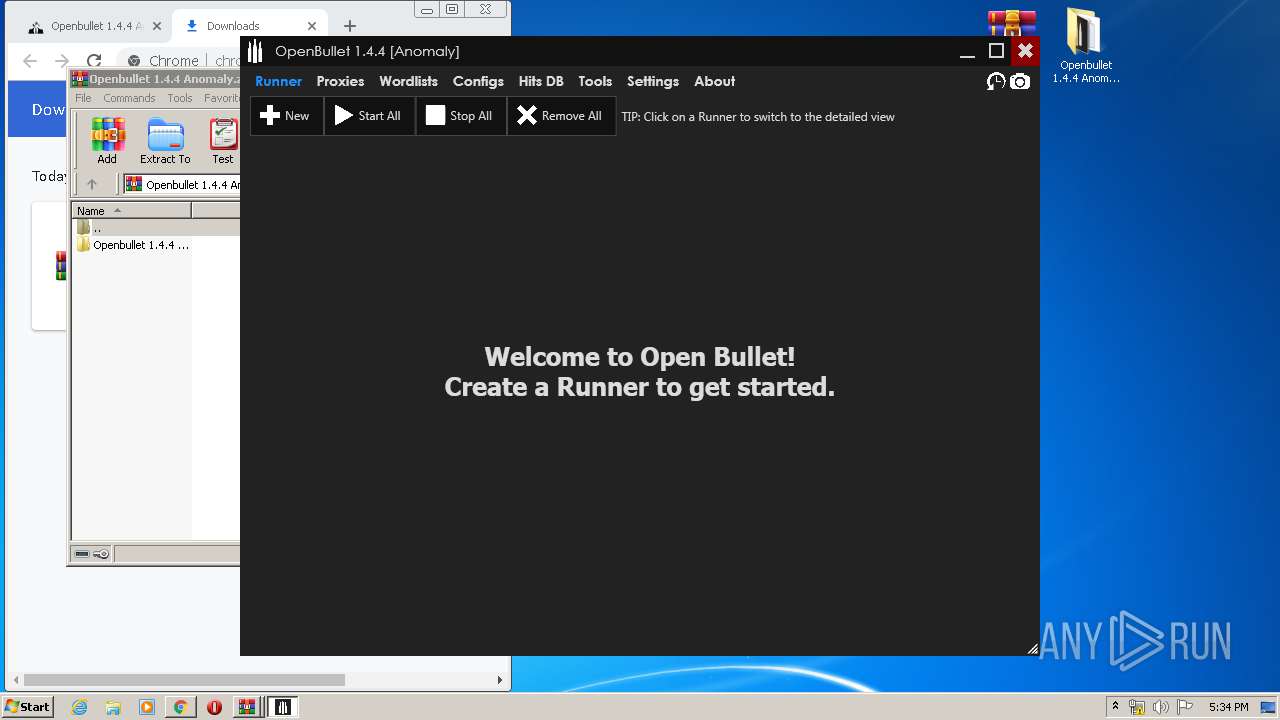Switch to Chrome from the taskbar
This screenshot has height=720, width=1280.
(x=180, y=707)
